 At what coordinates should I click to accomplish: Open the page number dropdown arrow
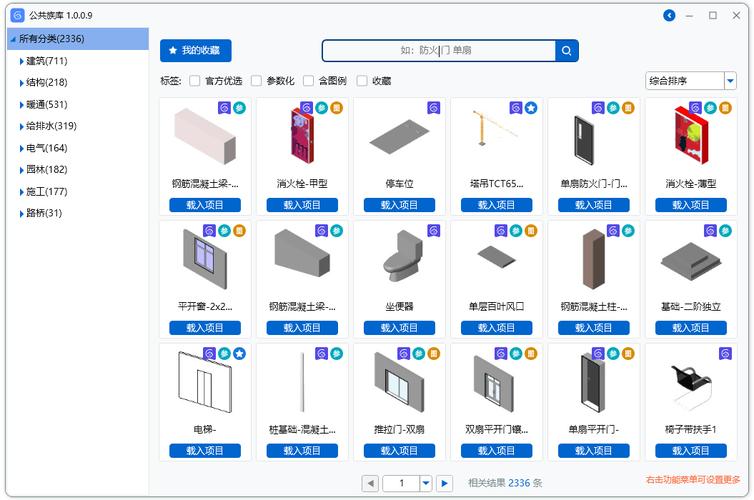pos(426,483)
